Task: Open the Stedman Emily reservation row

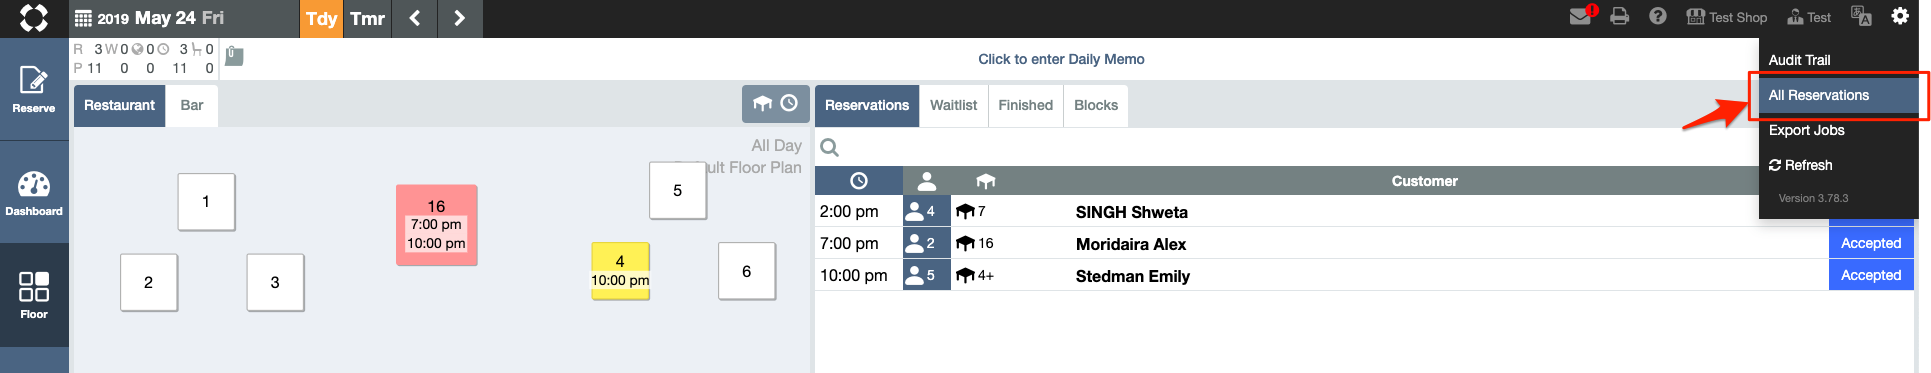Action: (1364, 275)
